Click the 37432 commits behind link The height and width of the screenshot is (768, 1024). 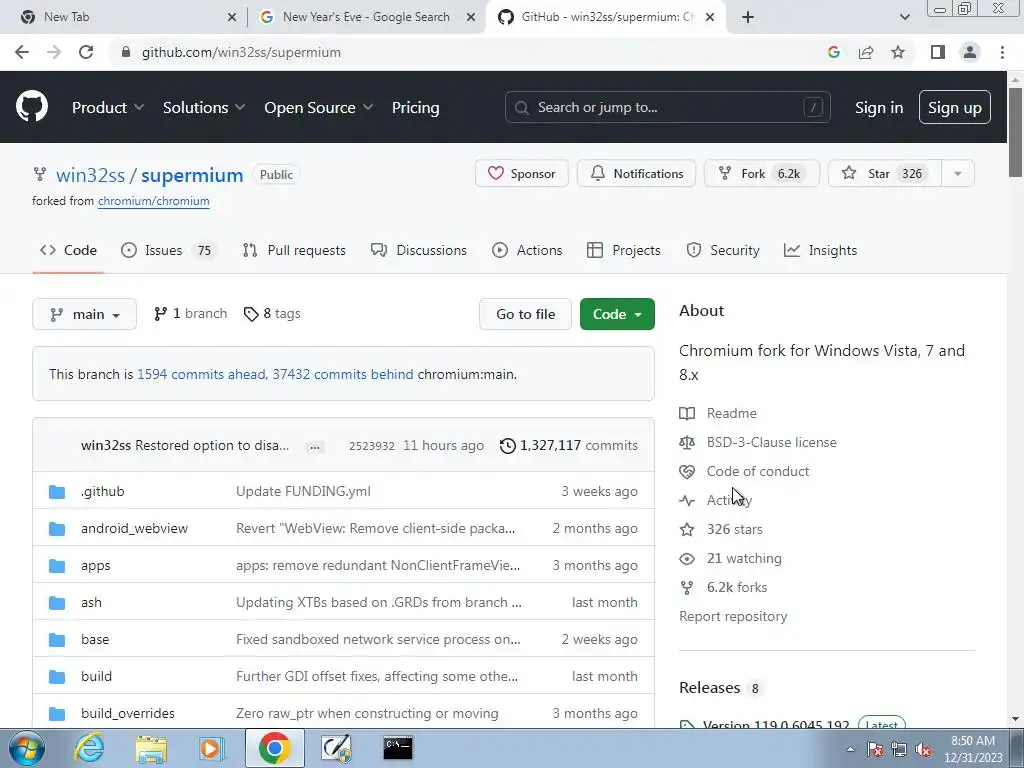click(x=343, y=374)
